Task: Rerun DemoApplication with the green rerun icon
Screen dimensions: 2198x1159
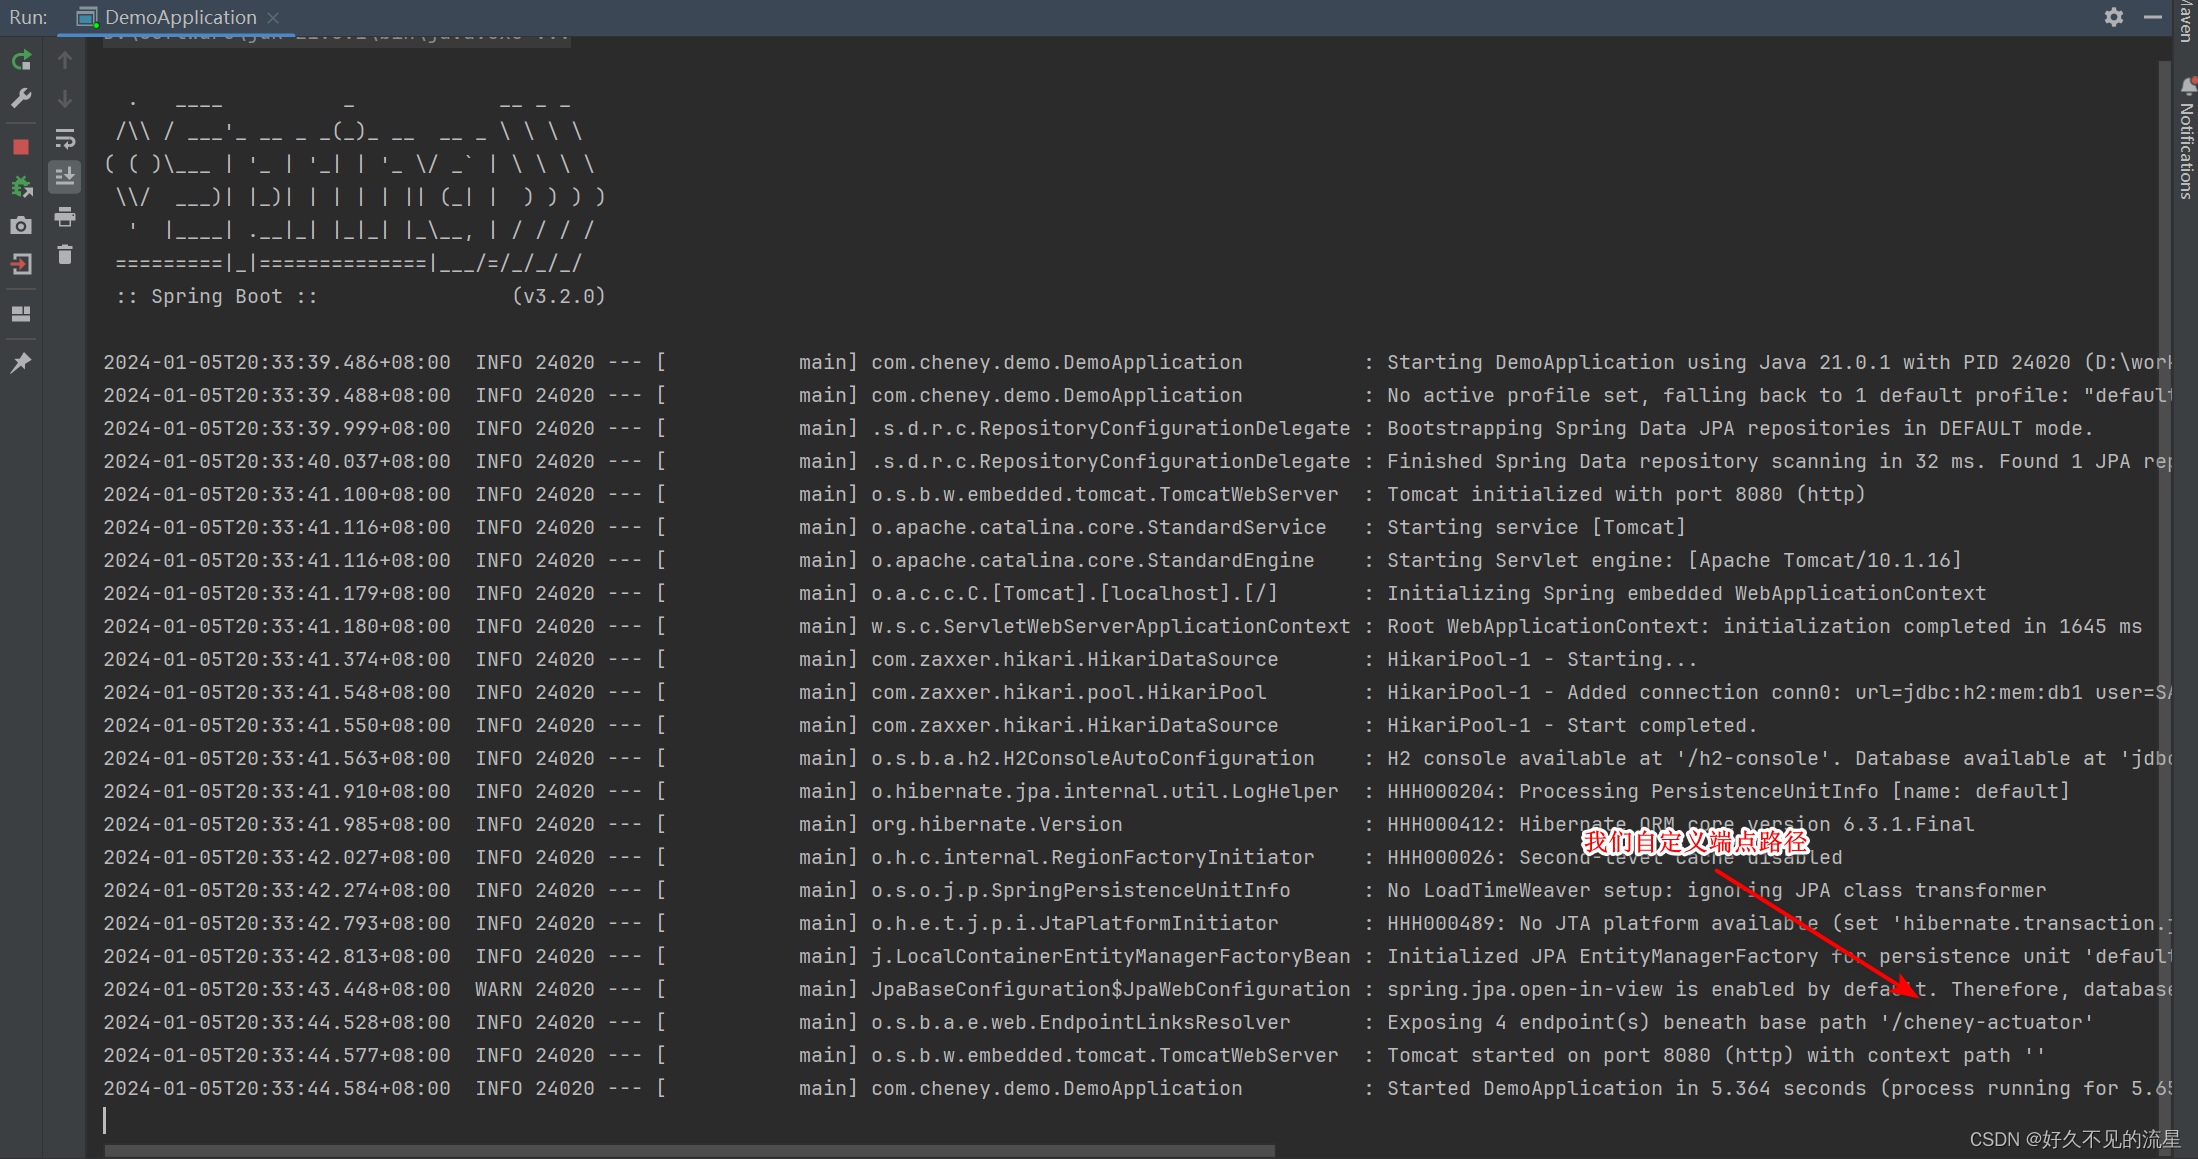Action: [x=21, y=61]
